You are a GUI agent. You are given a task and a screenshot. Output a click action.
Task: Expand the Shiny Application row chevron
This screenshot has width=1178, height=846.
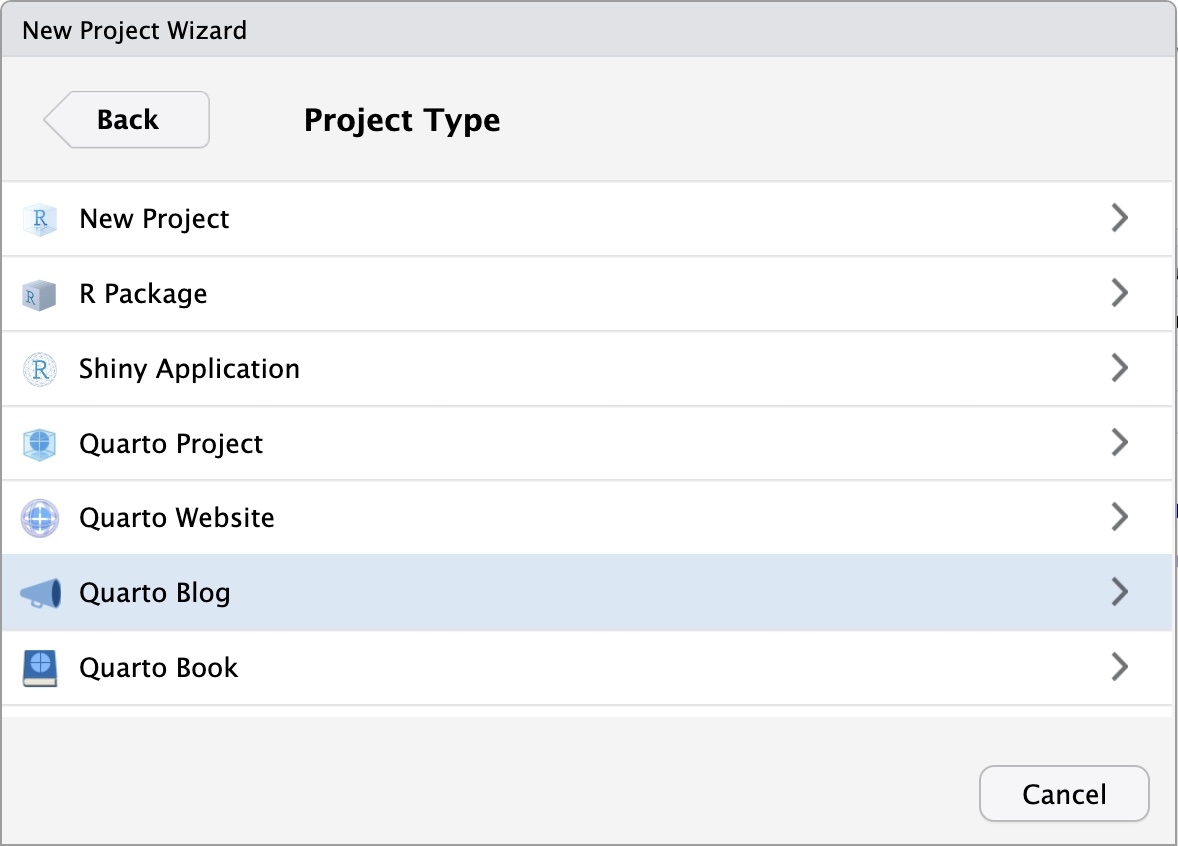click(x=1120, y=368)
